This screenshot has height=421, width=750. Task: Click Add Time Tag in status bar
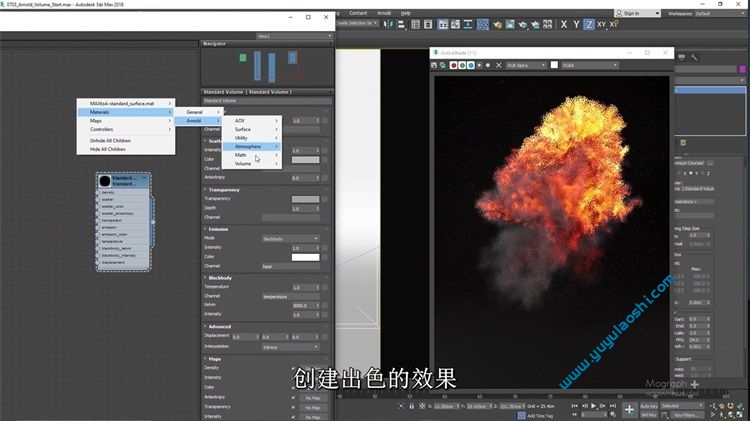pyautogui.click(x=540, y=416)
